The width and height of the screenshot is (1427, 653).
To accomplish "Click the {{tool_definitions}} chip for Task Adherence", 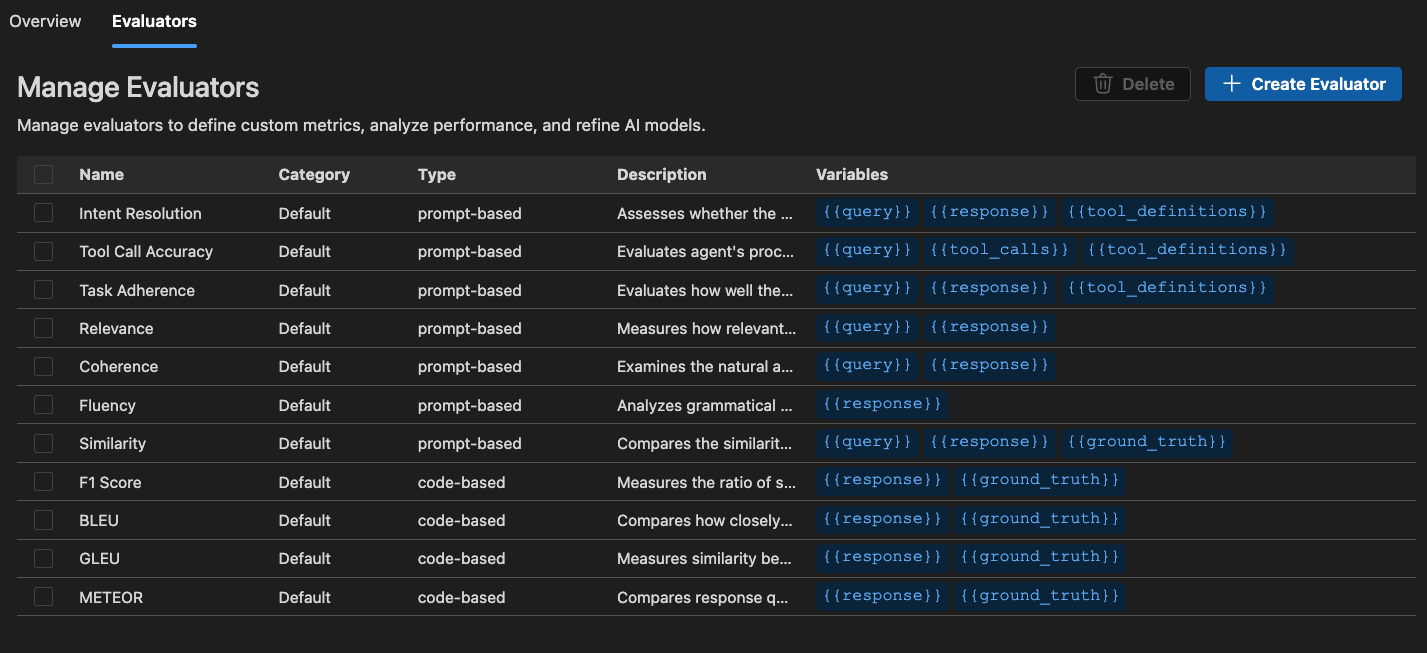I will 1167,287.
